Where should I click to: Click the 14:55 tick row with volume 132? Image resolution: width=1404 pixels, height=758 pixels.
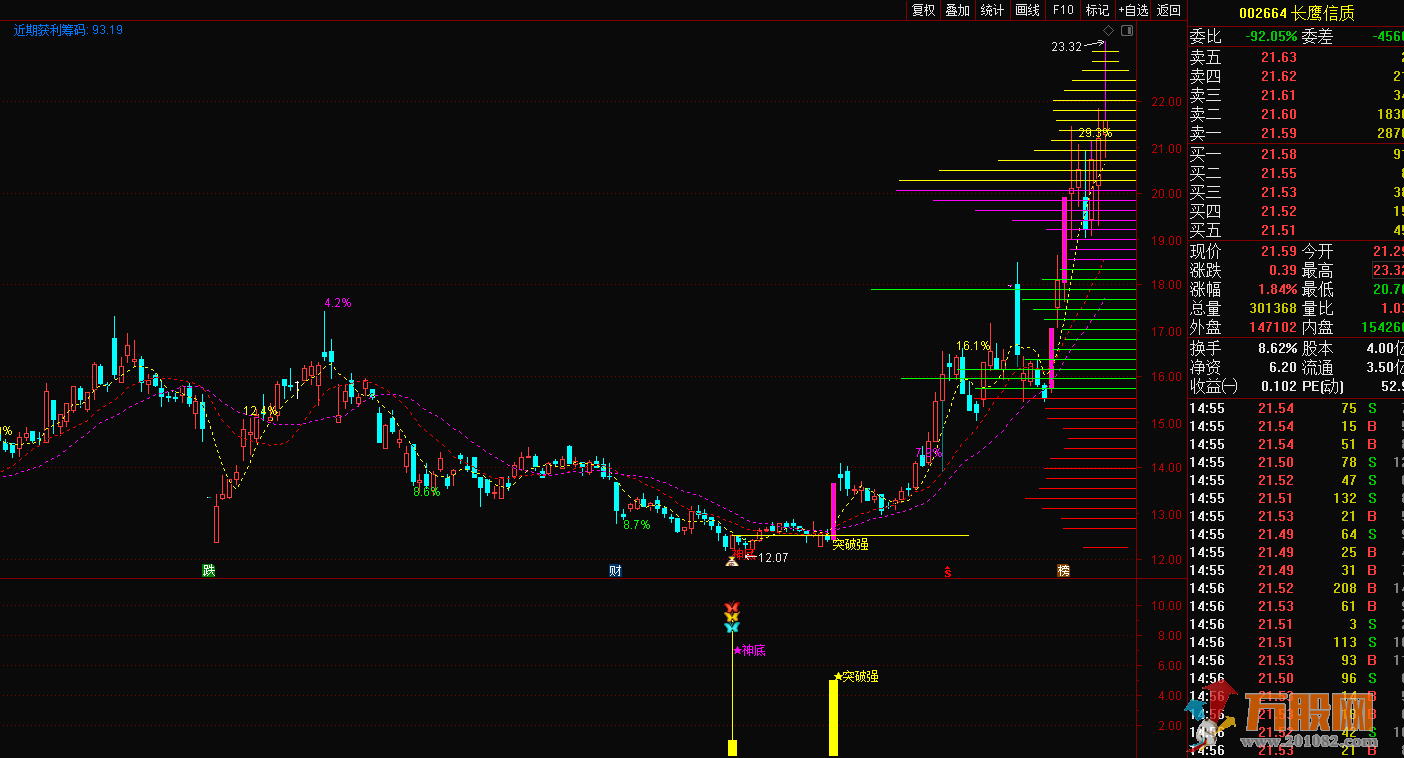(1296, 498)
